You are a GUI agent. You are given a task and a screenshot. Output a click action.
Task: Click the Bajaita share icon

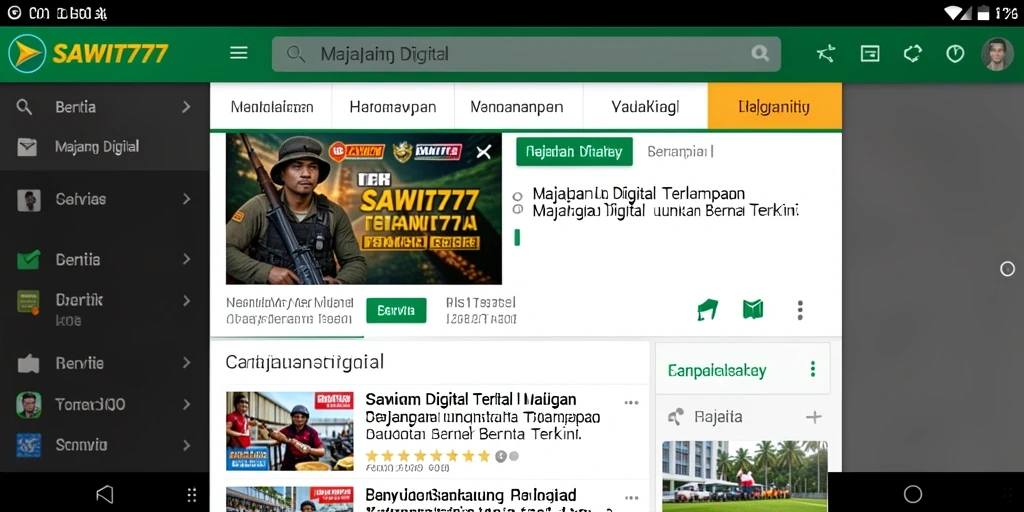point(676,417)
